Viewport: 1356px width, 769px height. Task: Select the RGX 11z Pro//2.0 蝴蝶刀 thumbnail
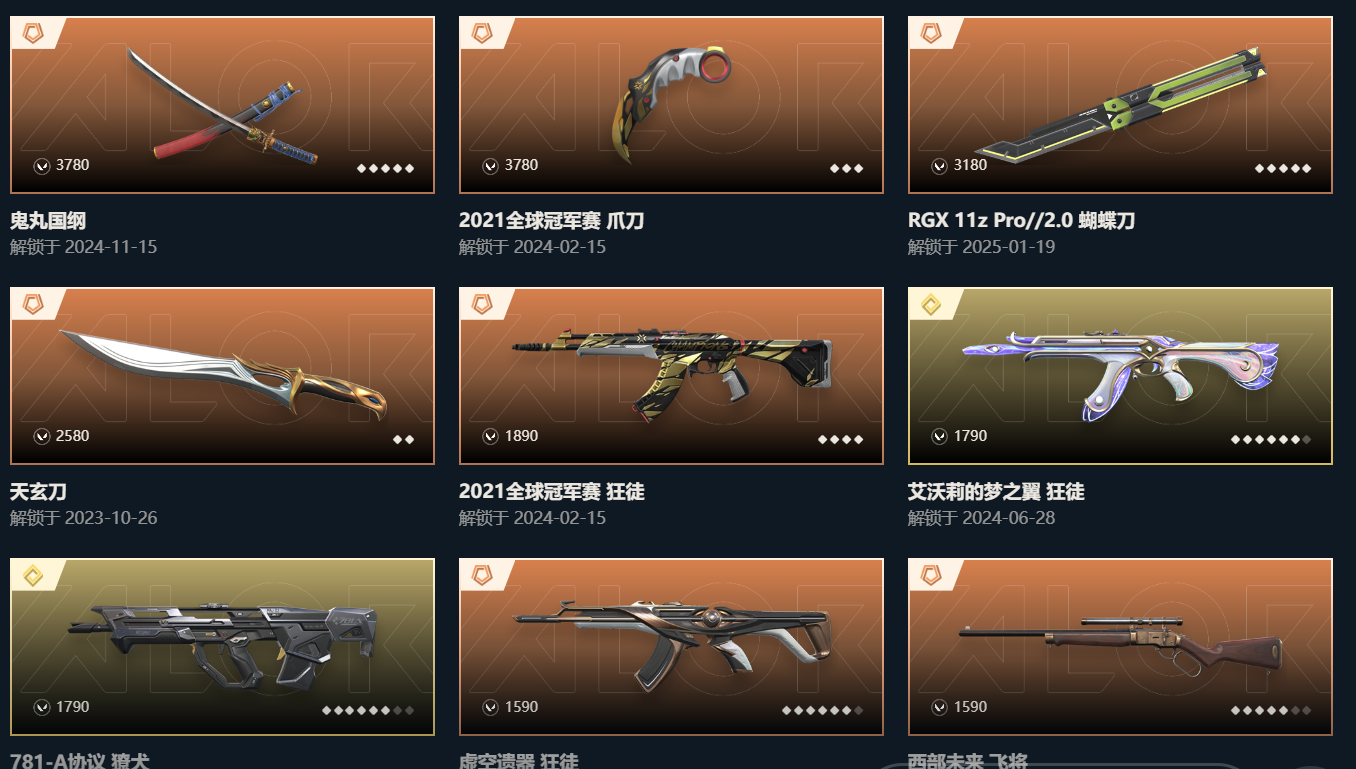click(x=1120, y=105)
